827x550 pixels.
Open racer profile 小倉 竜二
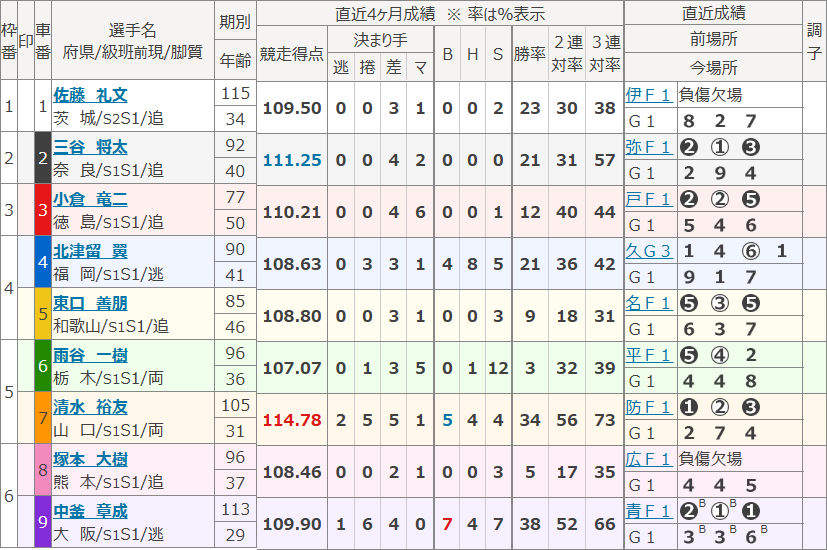click(x=90, y=199)
